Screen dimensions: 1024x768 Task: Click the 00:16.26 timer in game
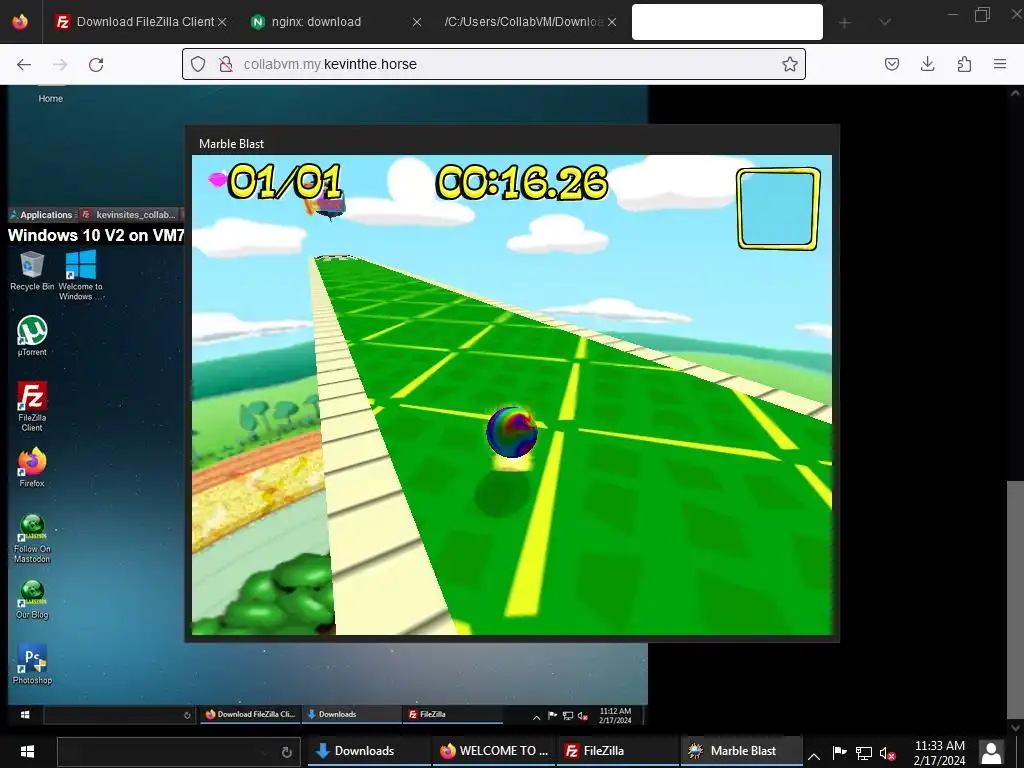pyautogui.click(x=522, y=182)
